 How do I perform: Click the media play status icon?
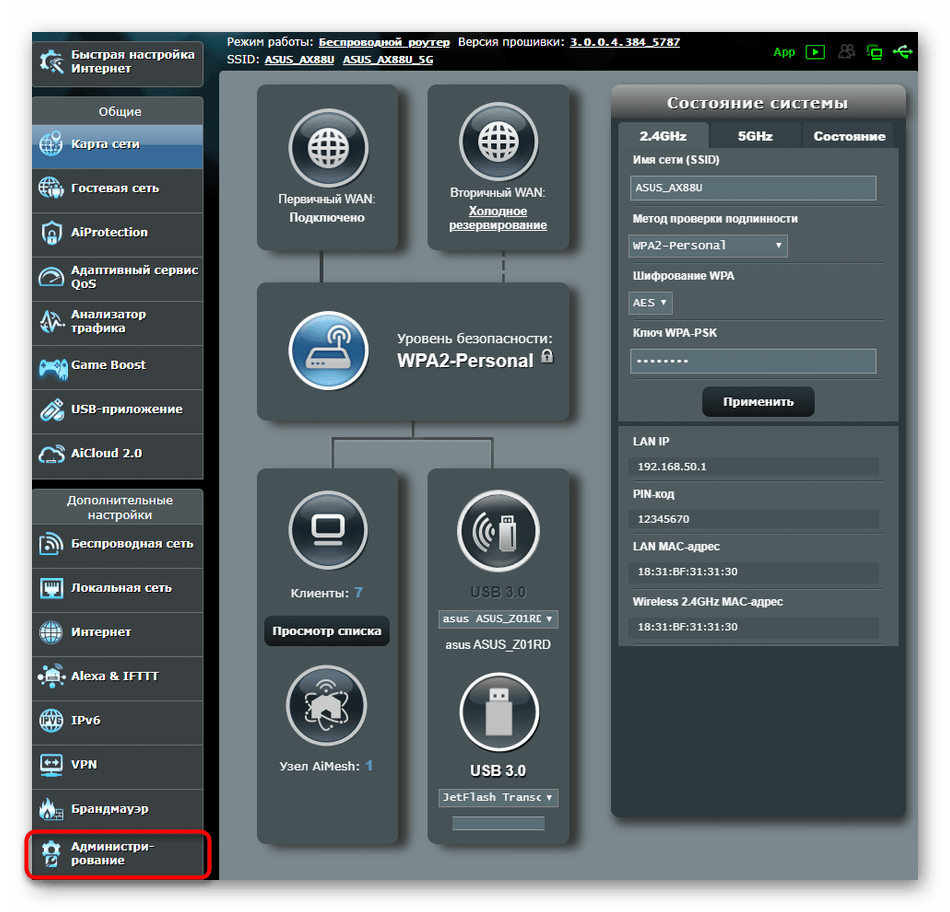(815, 52)
